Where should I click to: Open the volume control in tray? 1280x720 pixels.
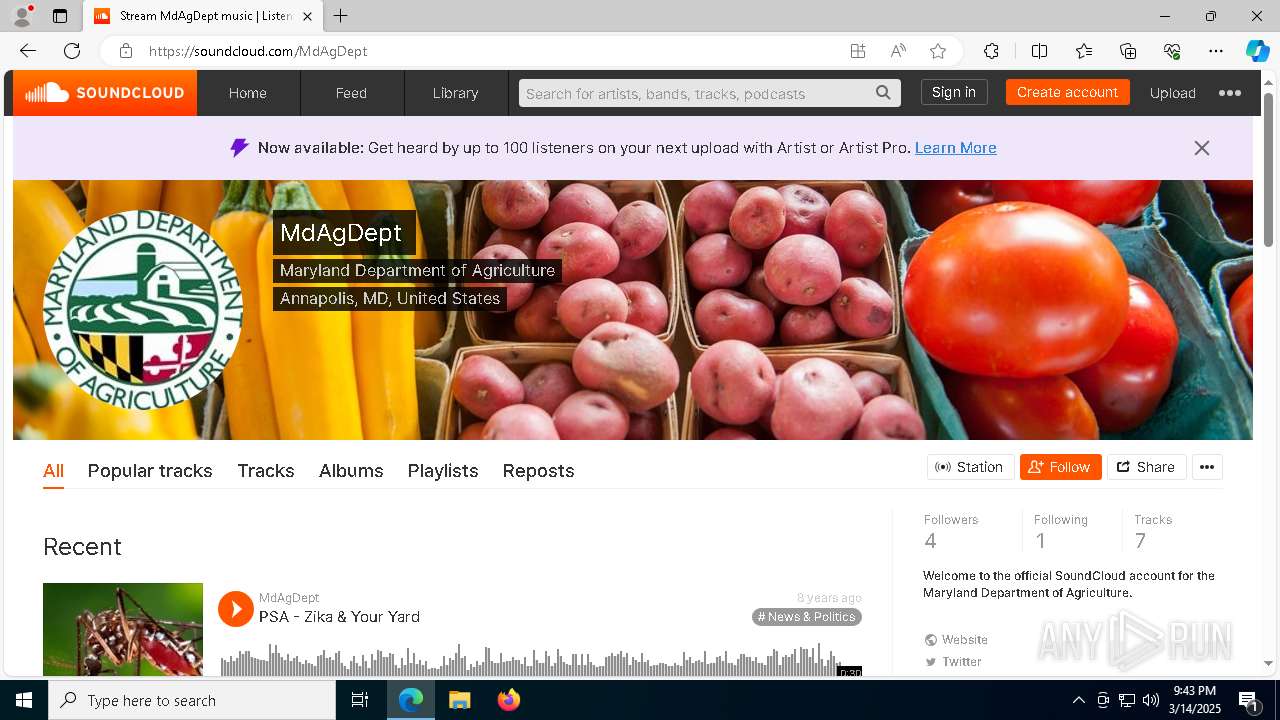(x=1151, y=700)
